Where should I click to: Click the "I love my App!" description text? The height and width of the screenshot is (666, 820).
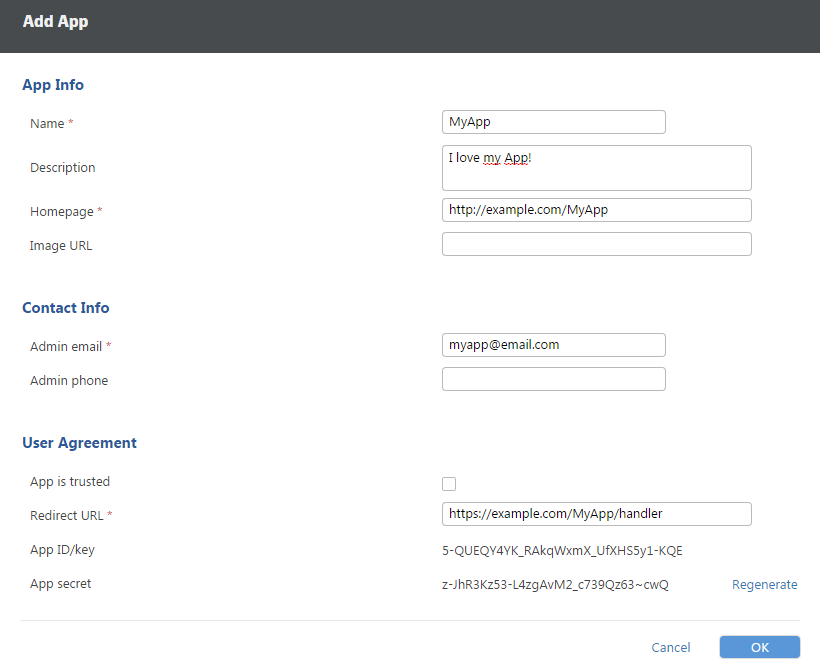point(490,159)
